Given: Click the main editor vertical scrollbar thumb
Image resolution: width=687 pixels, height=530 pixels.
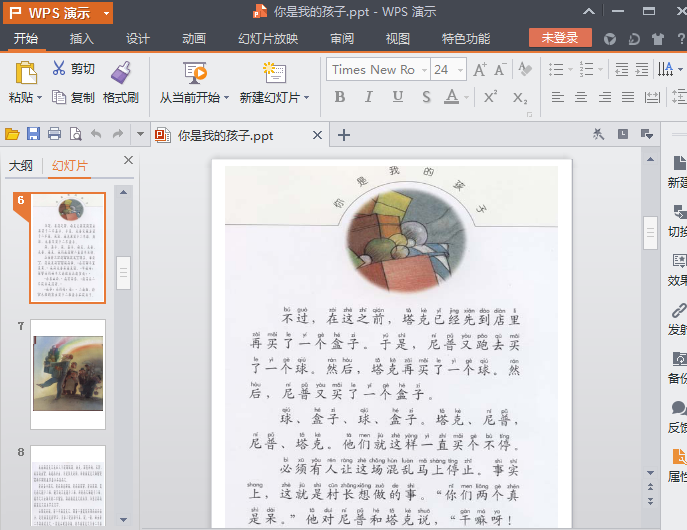Looking at the screenshot, I should pos(650,233).
